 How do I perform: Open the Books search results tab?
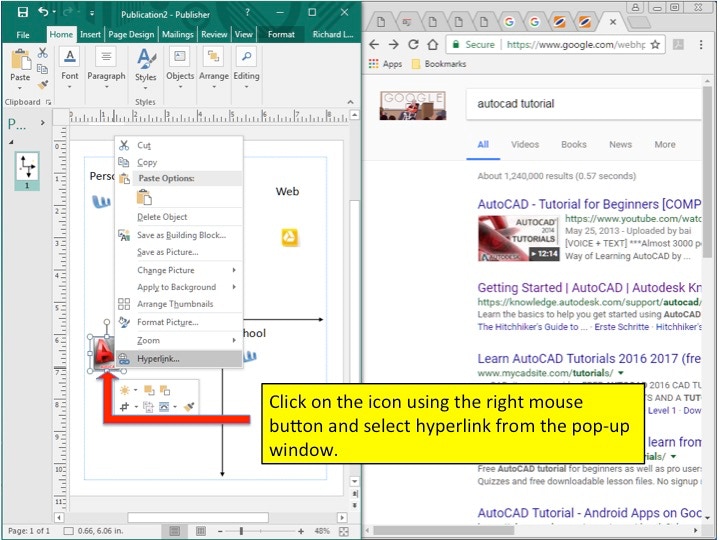(574, 145)
